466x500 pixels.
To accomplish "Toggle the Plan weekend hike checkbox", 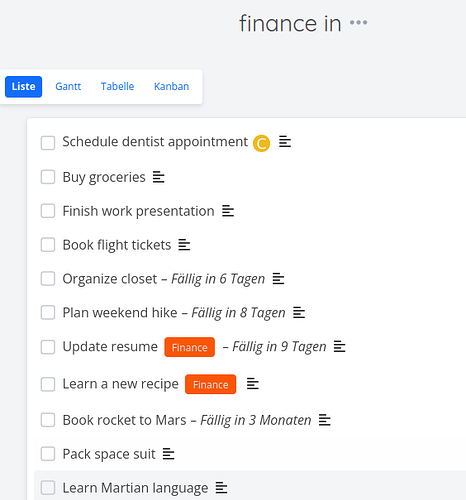I will [48, 313].
